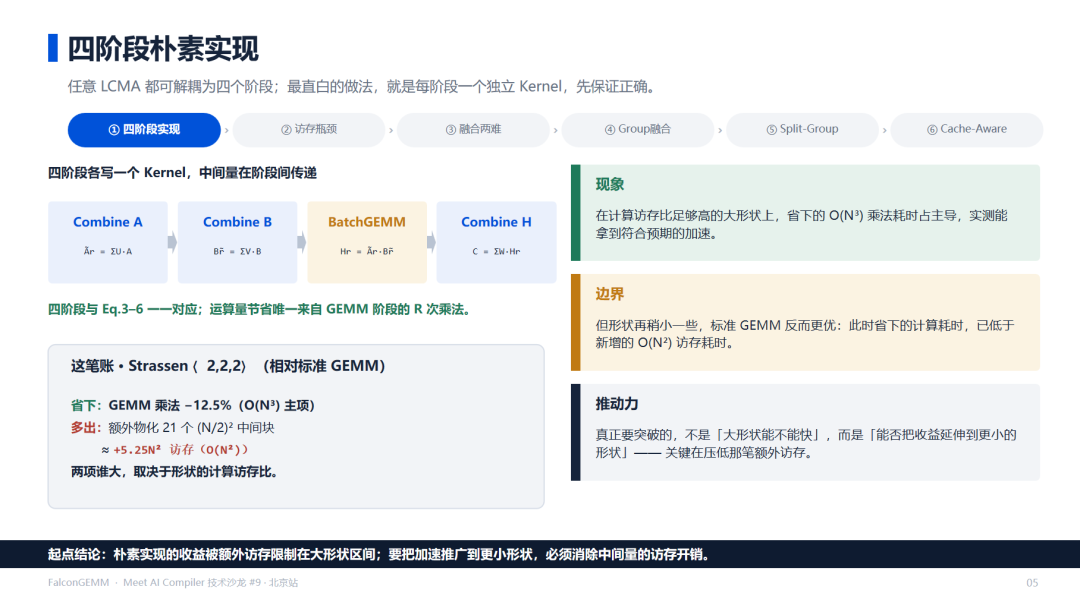Select the ⑤ Split-Group step

tap(802, 129)
